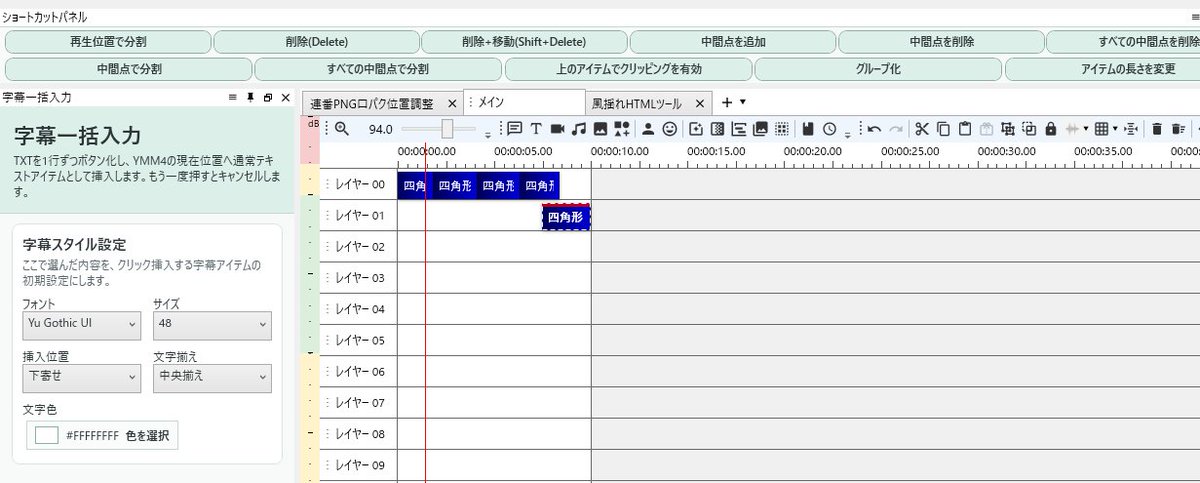Screen dimensions: 1200x483
Task: Undo the last action
Action: pos(874,129)
